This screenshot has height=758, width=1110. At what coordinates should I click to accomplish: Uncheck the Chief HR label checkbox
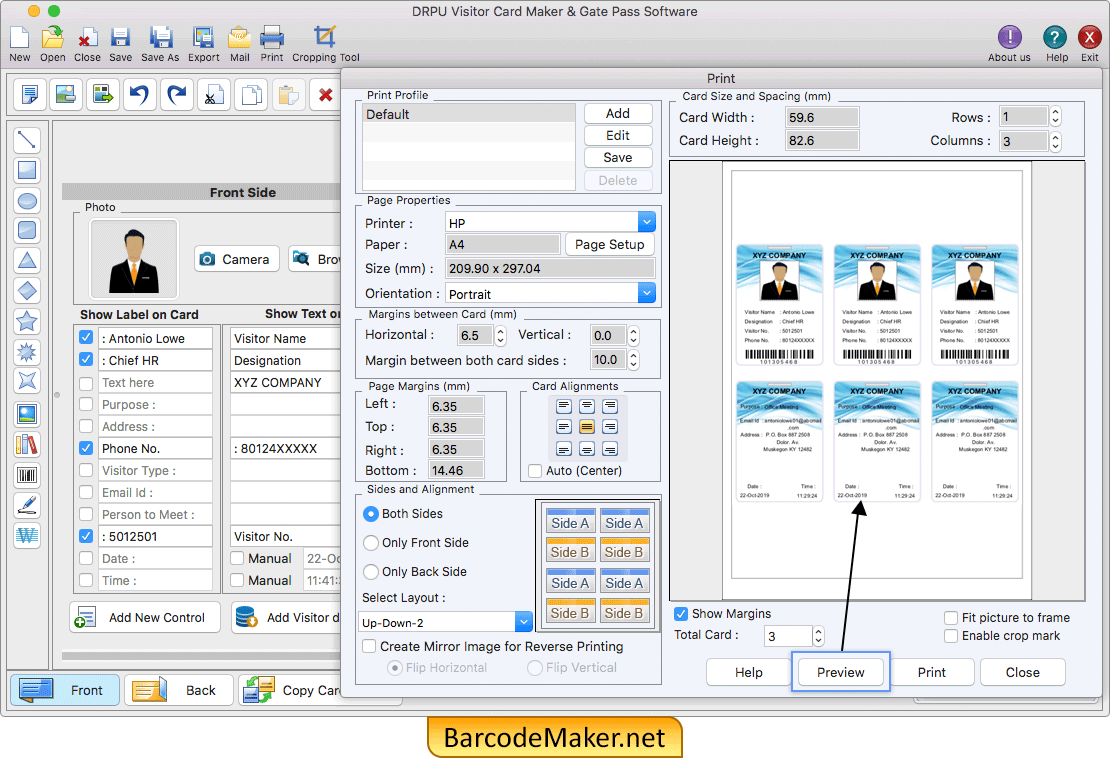[x=86, y=360]
